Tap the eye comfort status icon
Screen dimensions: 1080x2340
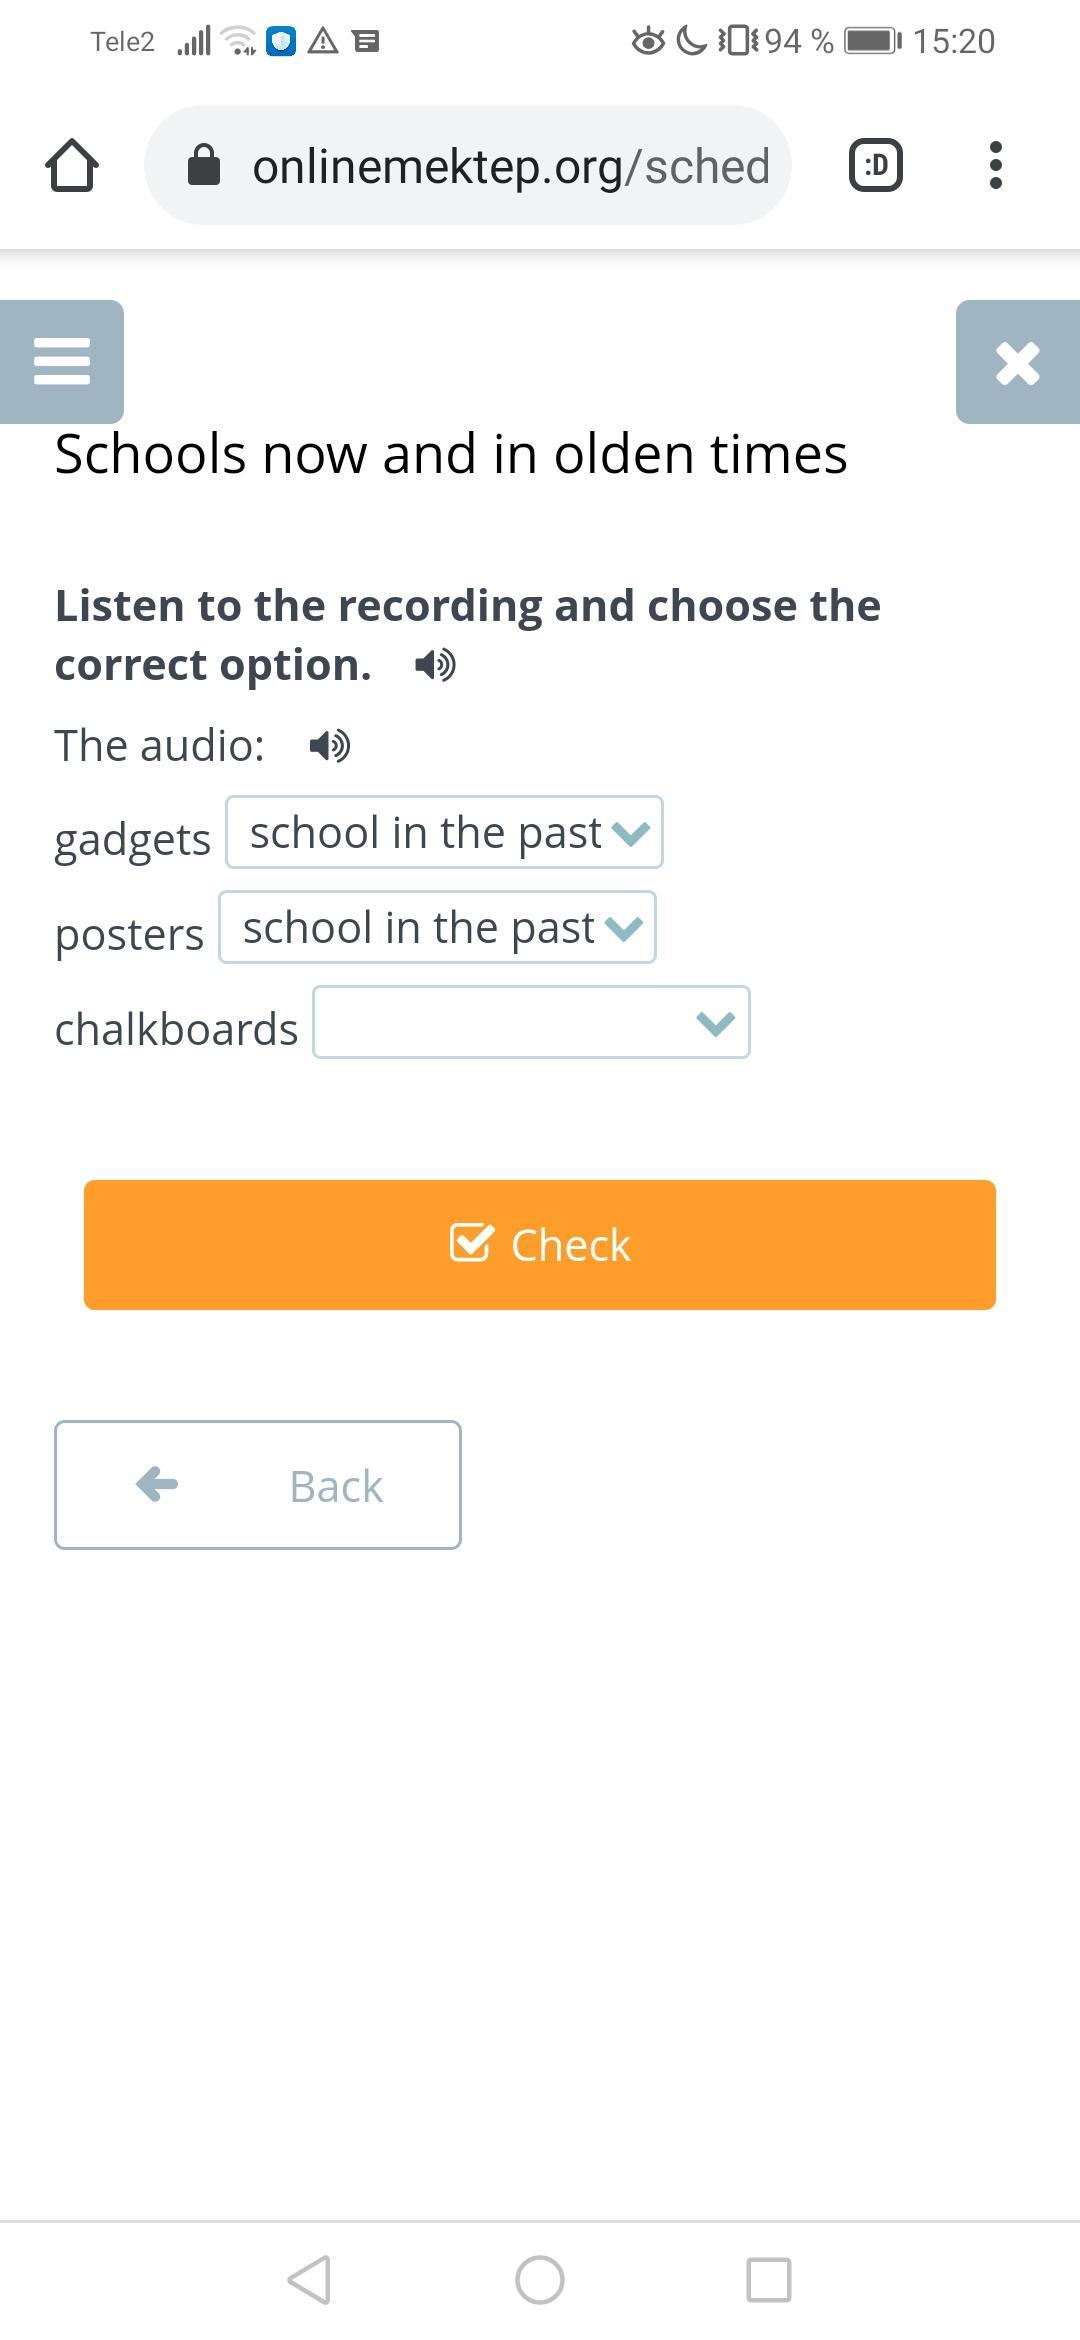pos(648,41)
